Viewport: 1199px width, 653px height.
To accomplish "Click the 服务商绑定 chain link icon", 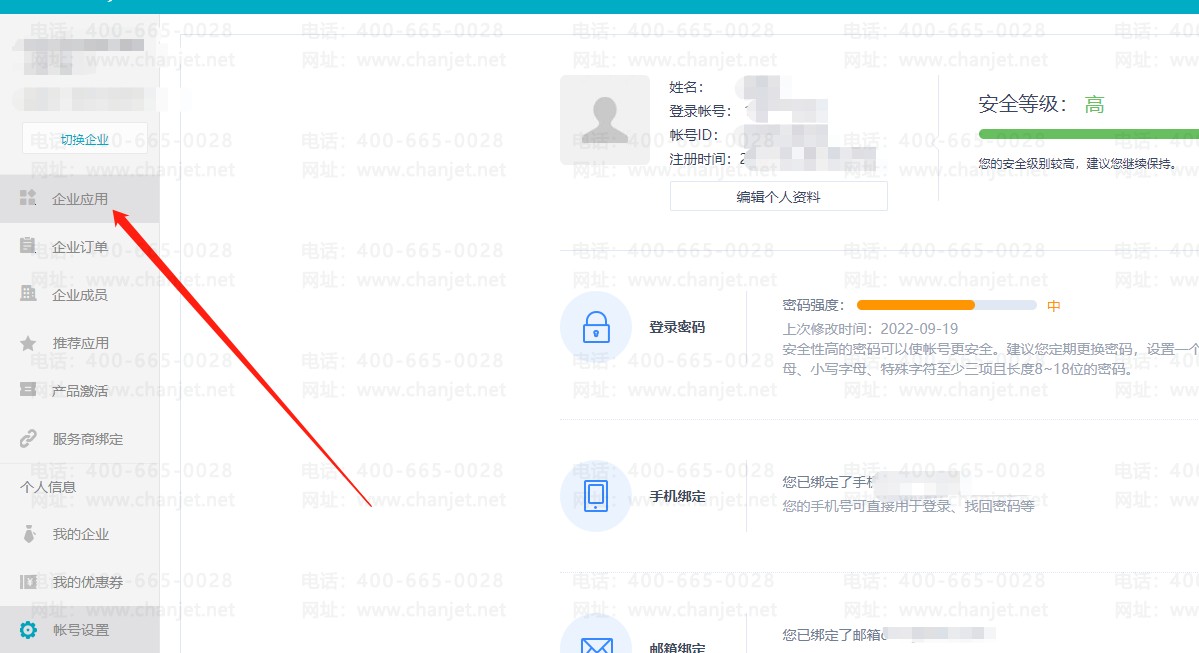I will pyautogui.click(x=28, y=438).
